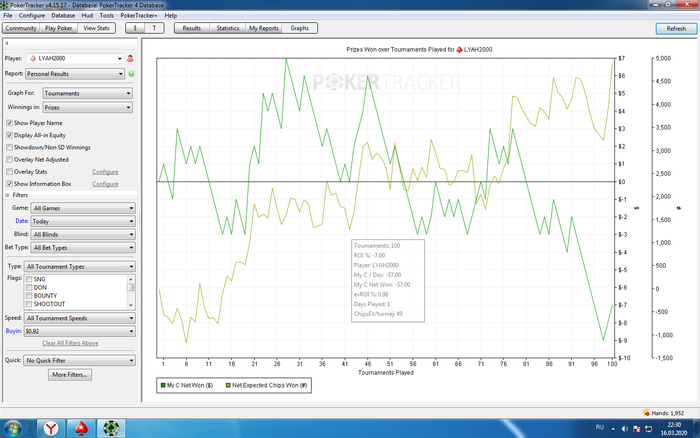Switch to the PokerTracker taskbar icon
The height and width of the screenshot is (438, 700).
111,429
